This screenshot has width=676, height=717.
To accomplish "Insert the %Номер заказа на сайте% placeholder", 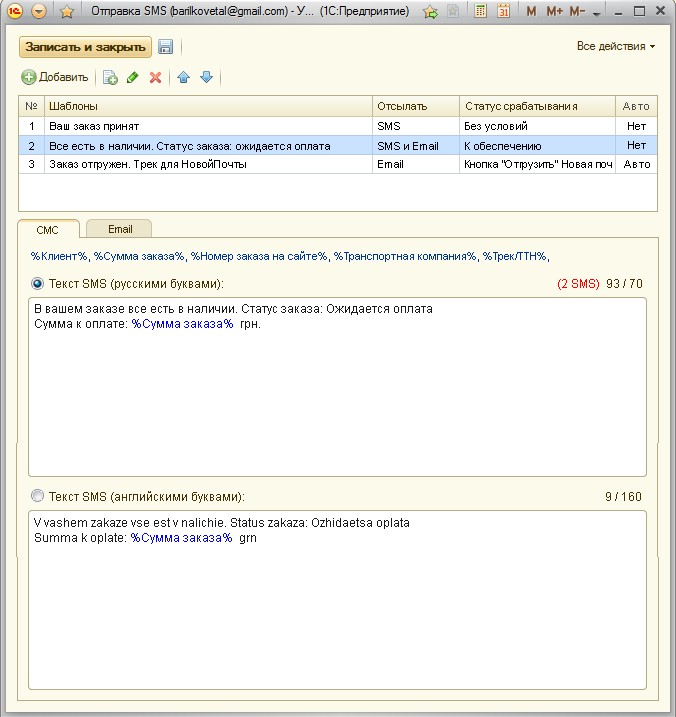I will click(259, 257).
